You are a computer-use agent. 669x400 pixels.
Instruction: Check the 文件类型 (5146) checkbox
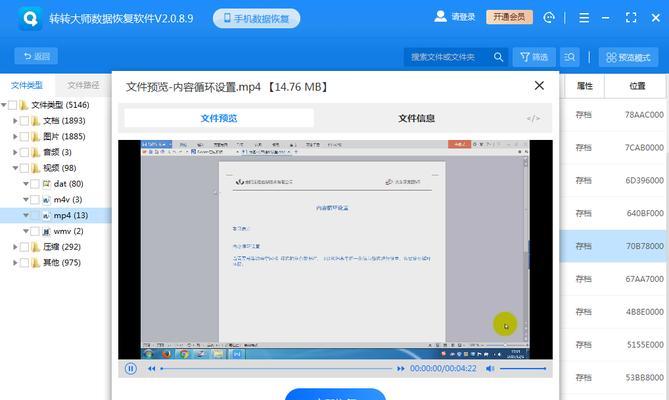tap(13, 105)
